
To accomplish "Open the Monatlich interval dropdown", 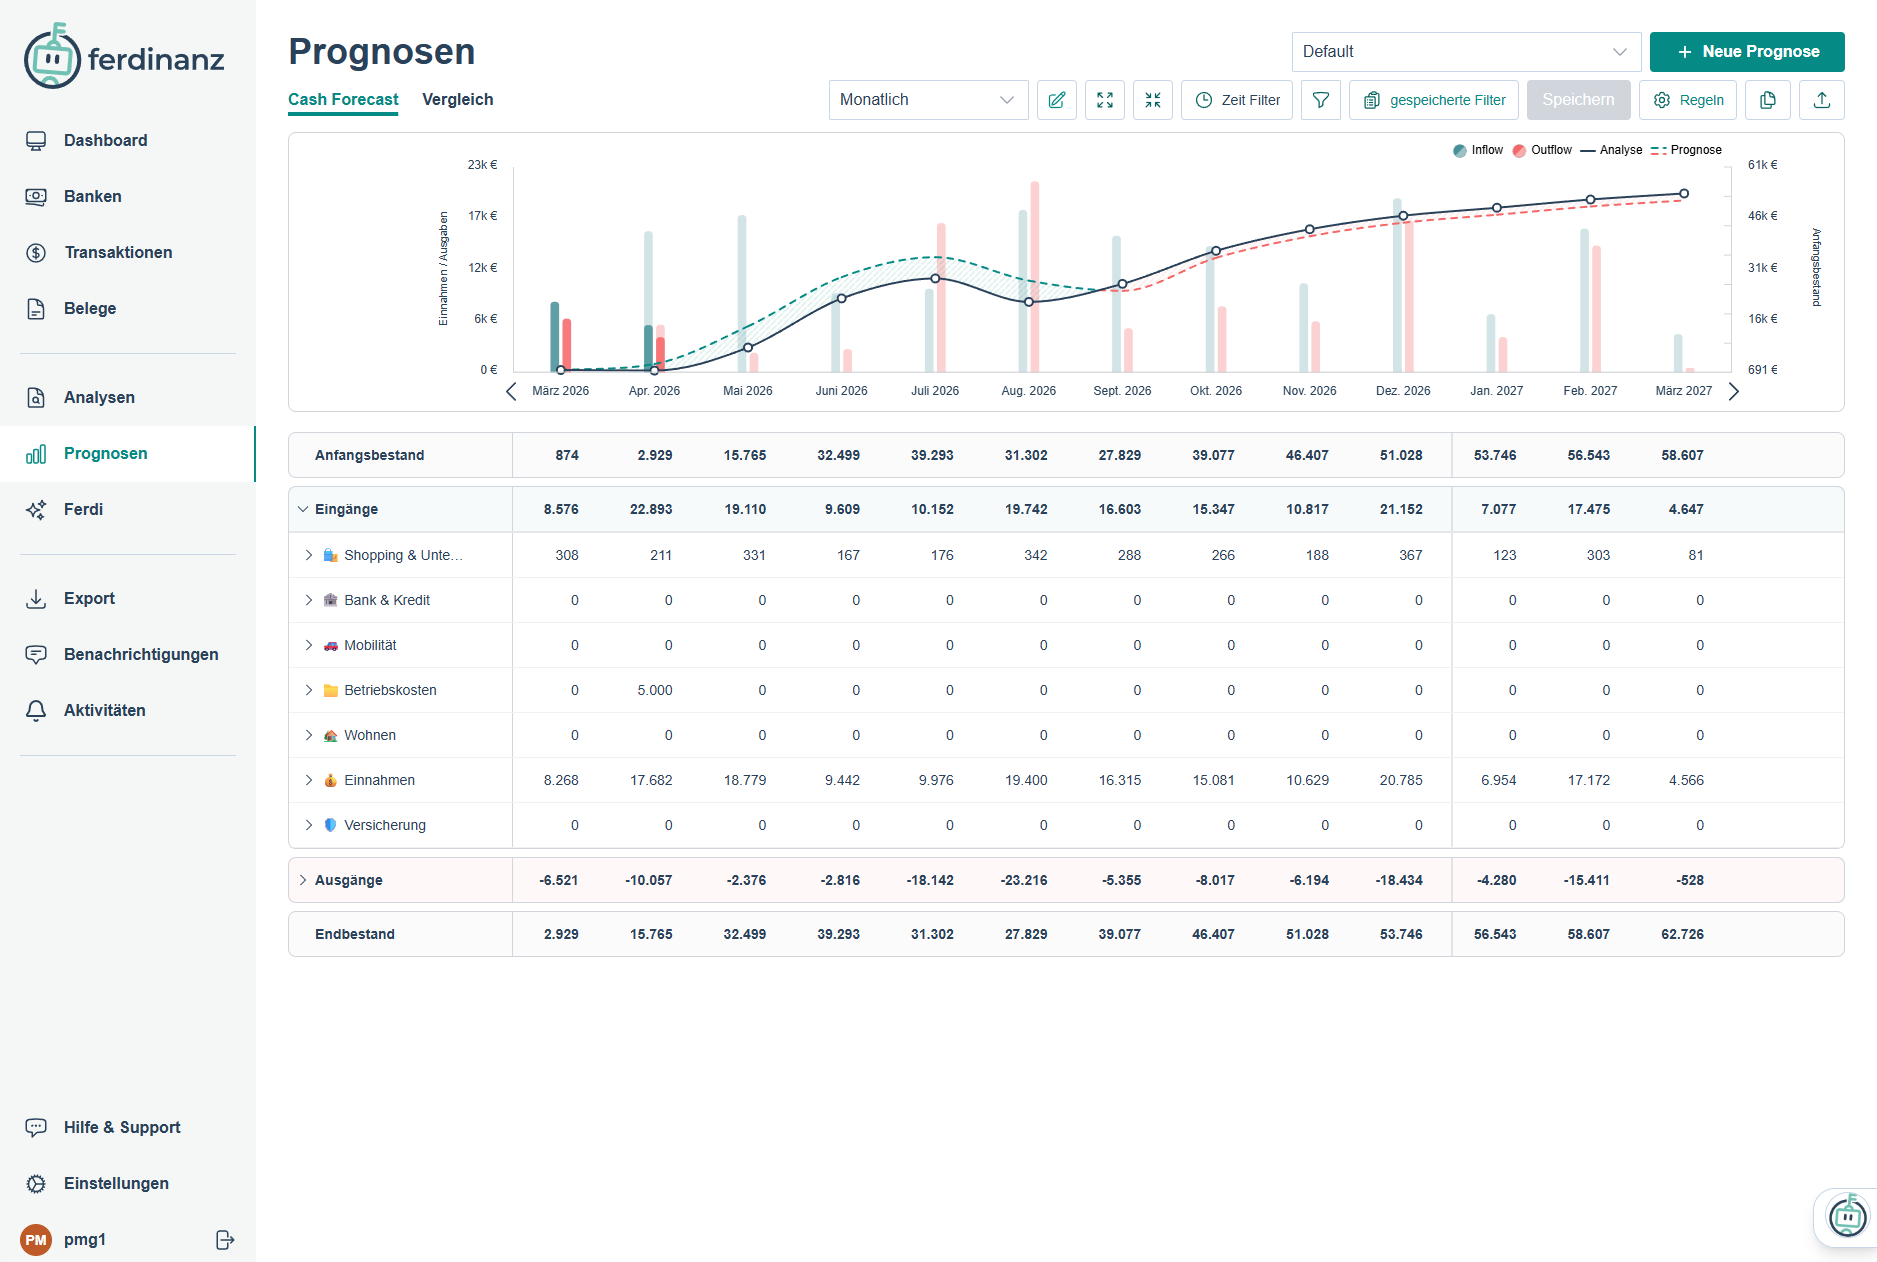I will coord(927,100).
